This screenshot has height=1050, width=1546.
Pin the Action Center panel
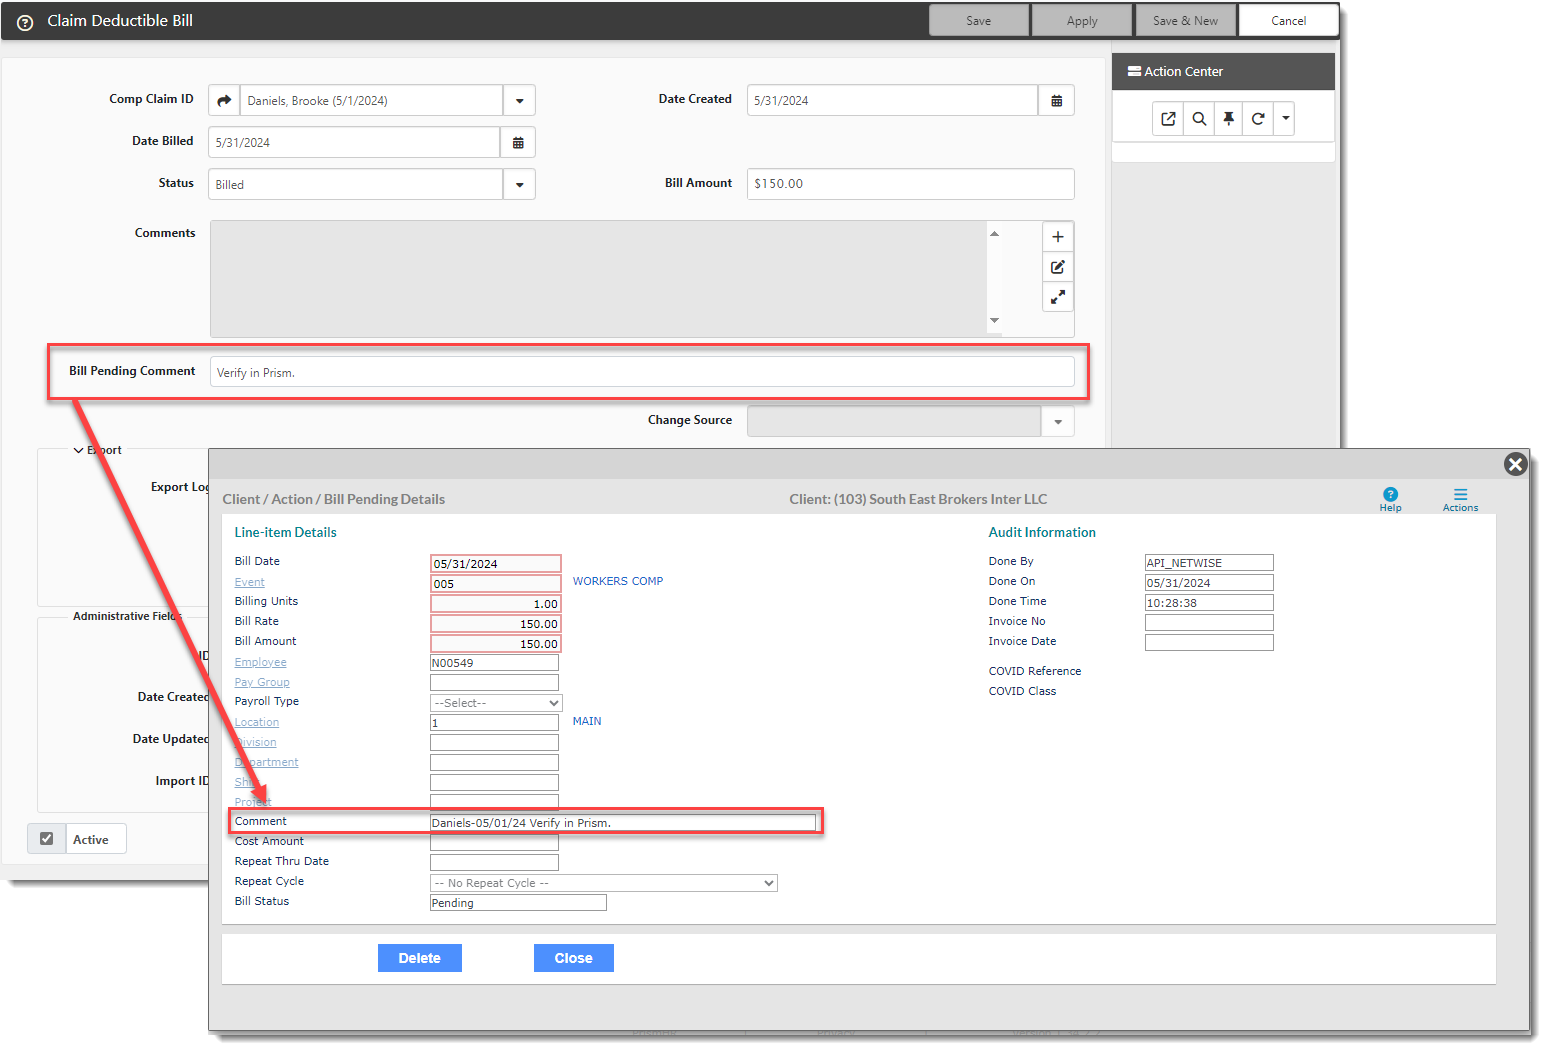click(x=1228, y=119)
